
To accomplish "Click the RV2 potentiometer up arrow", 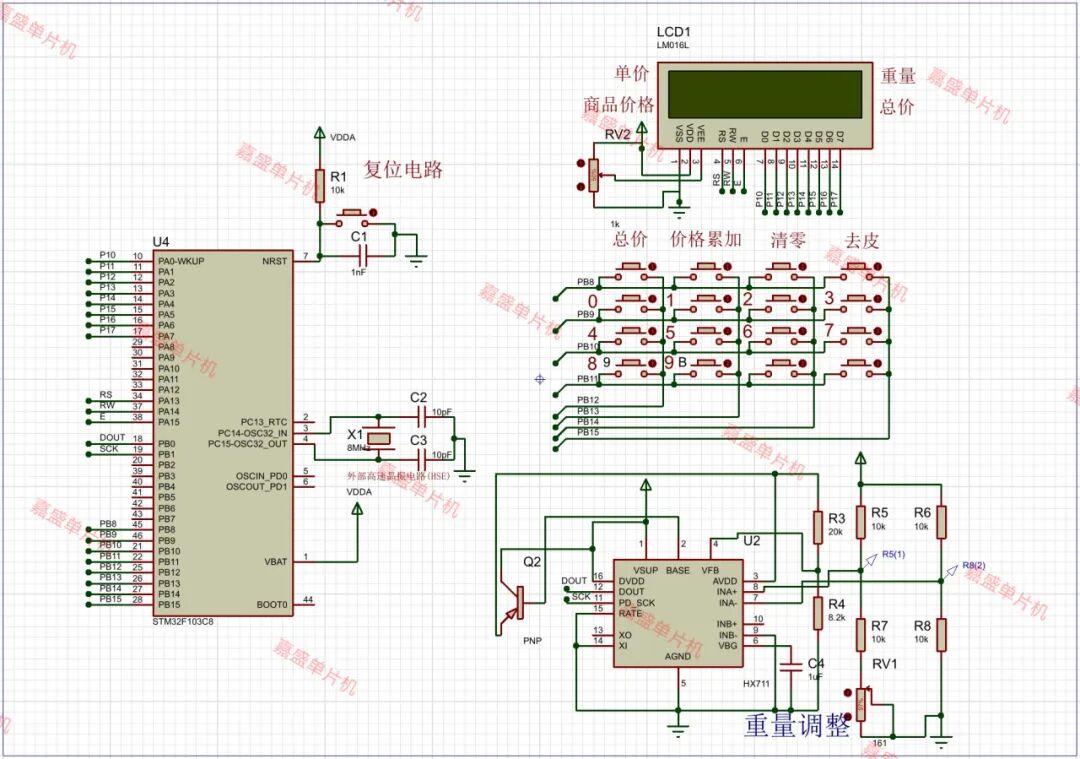I will click(581, 165).
